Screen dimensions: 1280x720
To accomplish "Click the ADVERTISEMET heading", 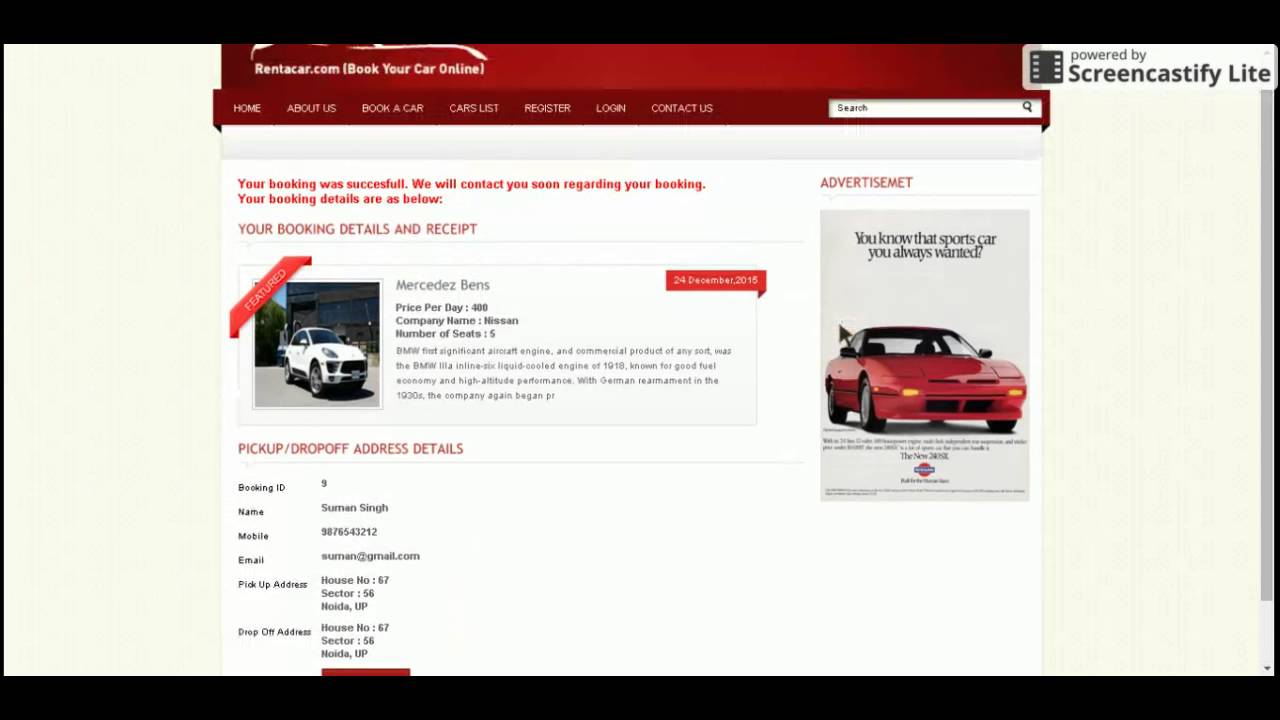I will 866,183.
